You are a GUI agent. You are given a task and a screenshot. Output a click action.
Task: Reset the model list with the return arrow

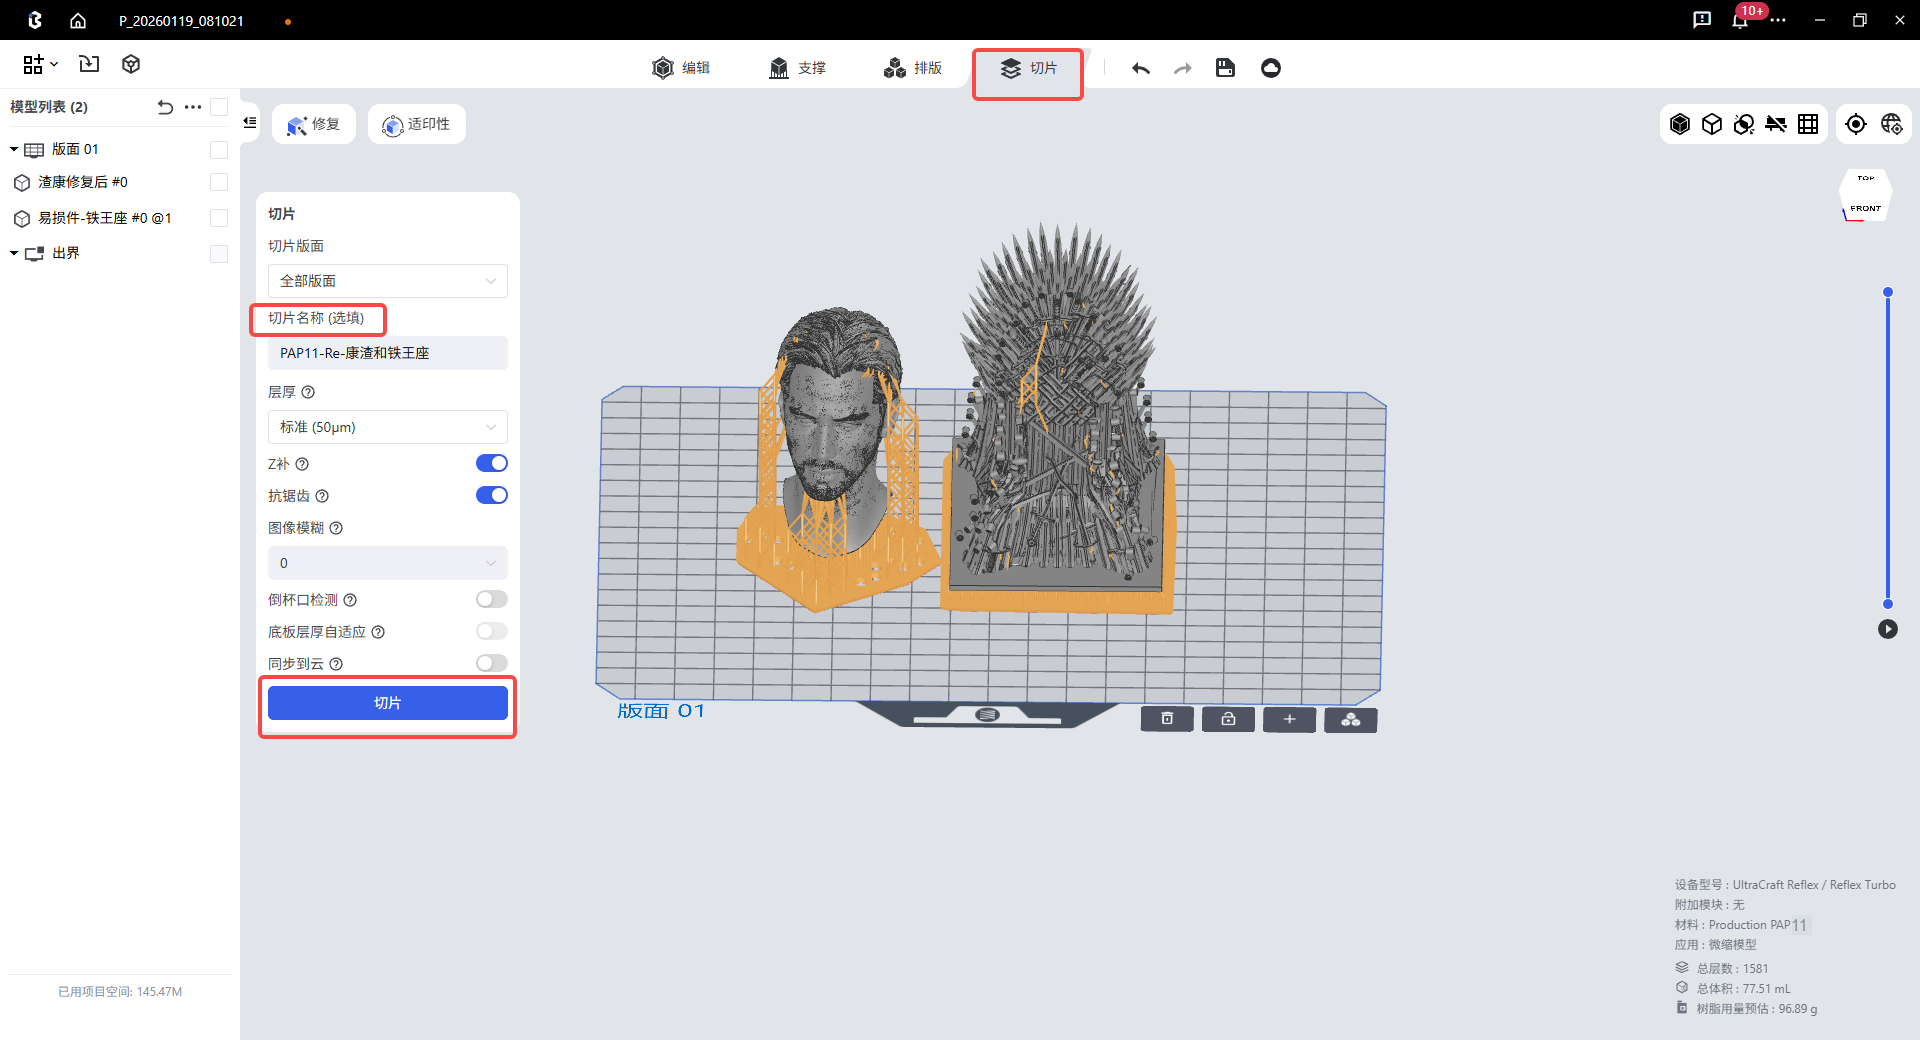165,107
